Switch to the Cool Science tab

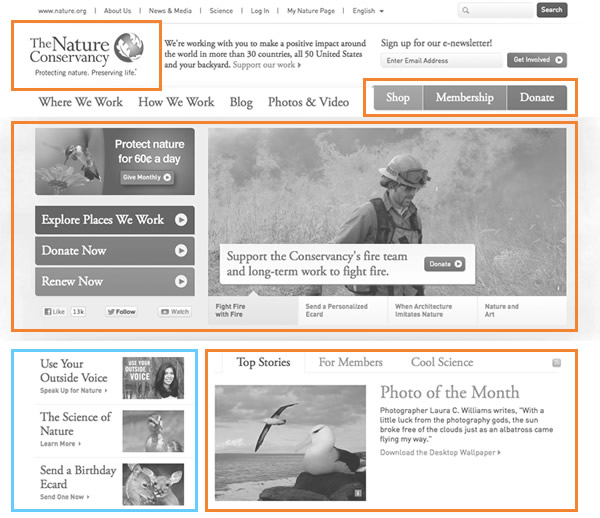(442, 362)
